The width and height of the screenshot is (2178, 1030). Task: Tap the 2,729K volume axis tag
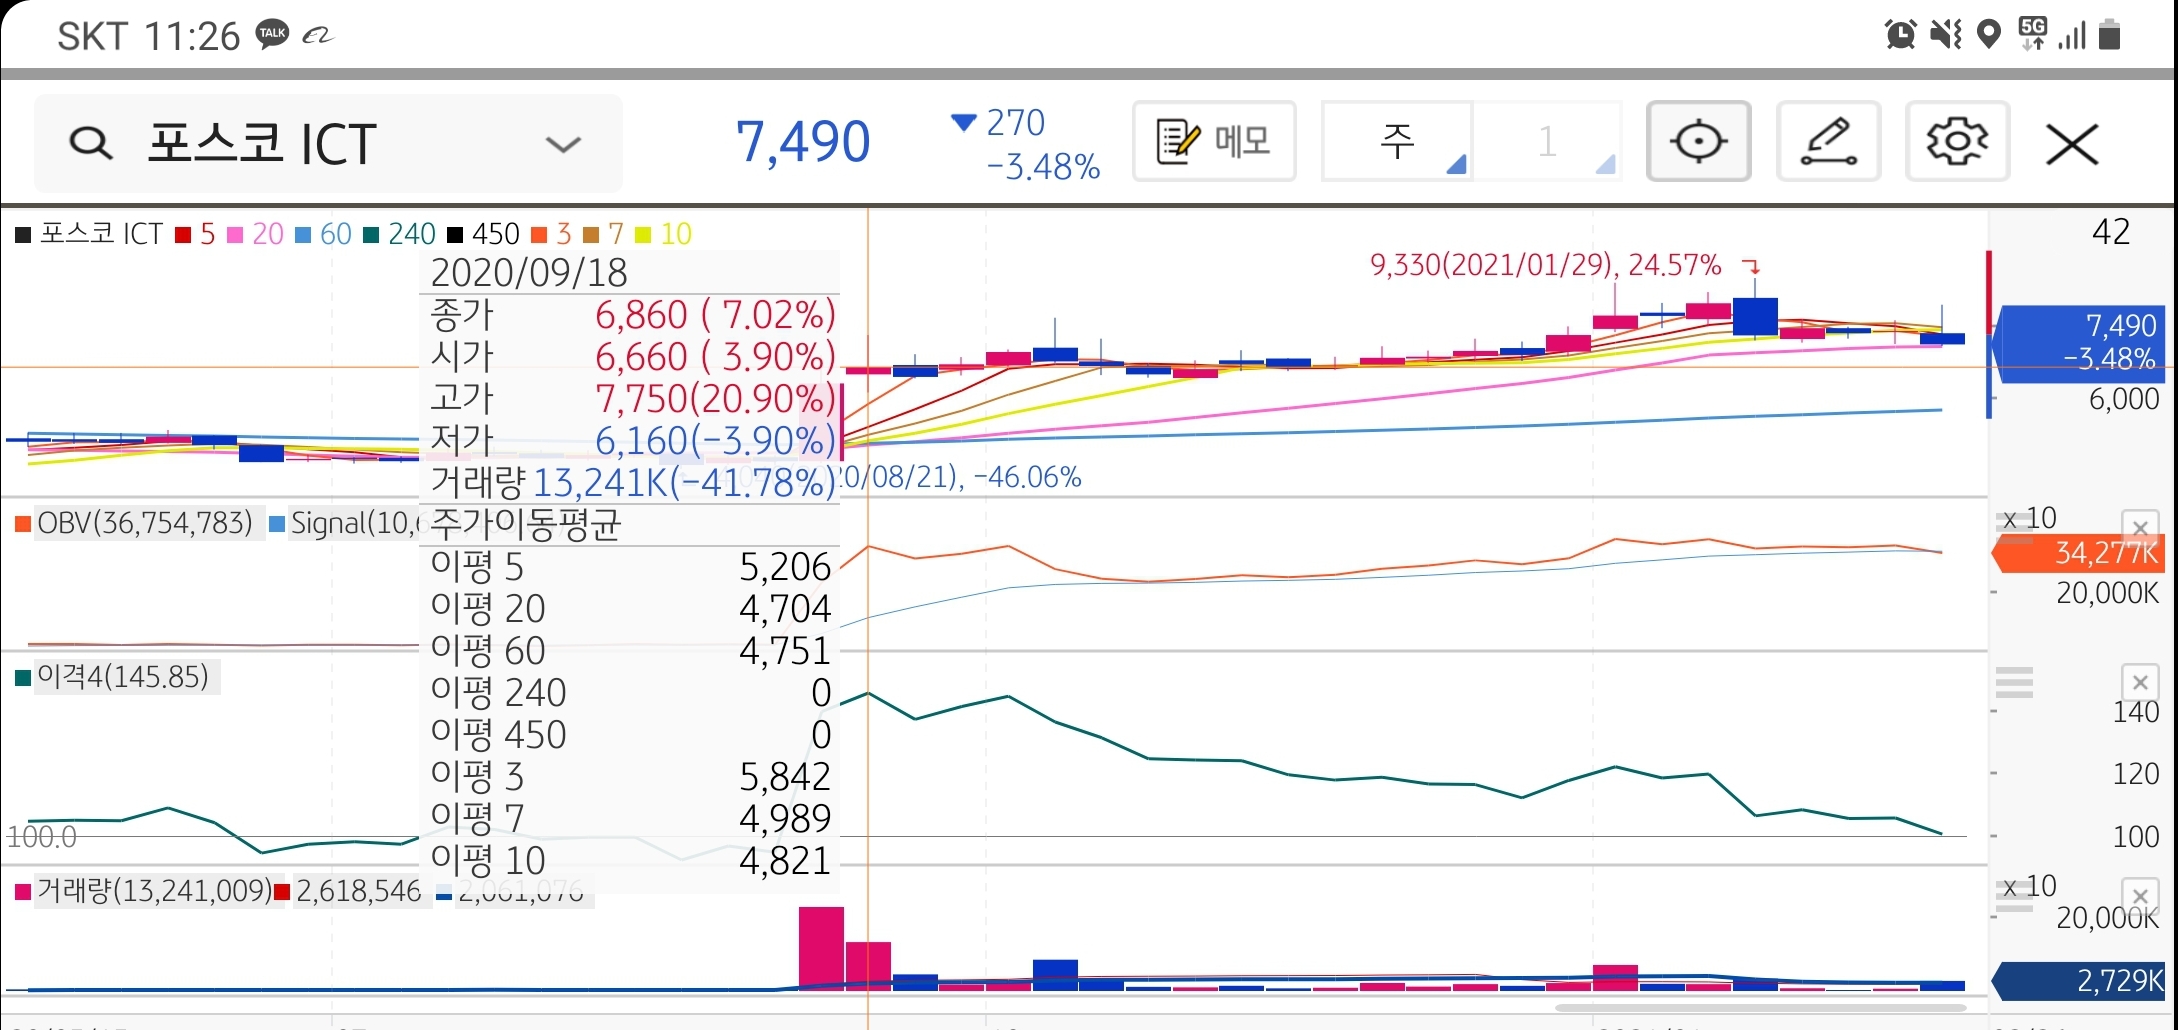pos(2078,981)
